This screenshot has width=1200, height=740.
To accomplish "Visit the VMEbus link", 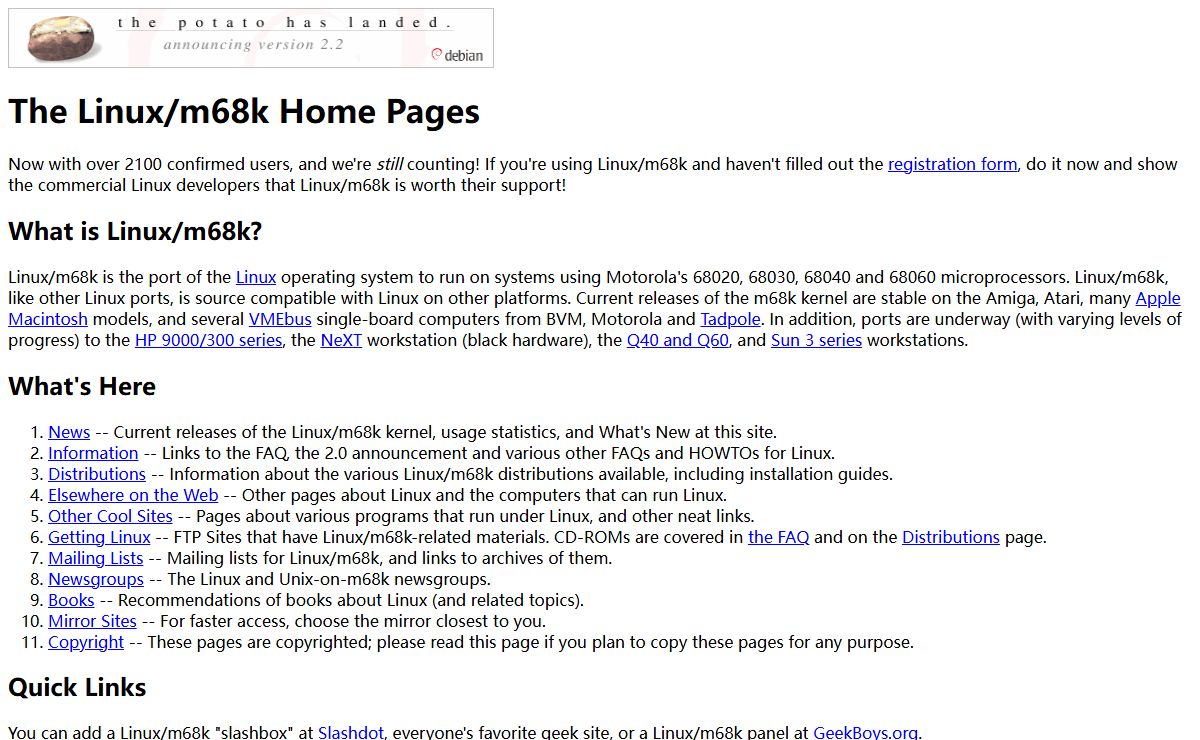I will pos(280,319).
